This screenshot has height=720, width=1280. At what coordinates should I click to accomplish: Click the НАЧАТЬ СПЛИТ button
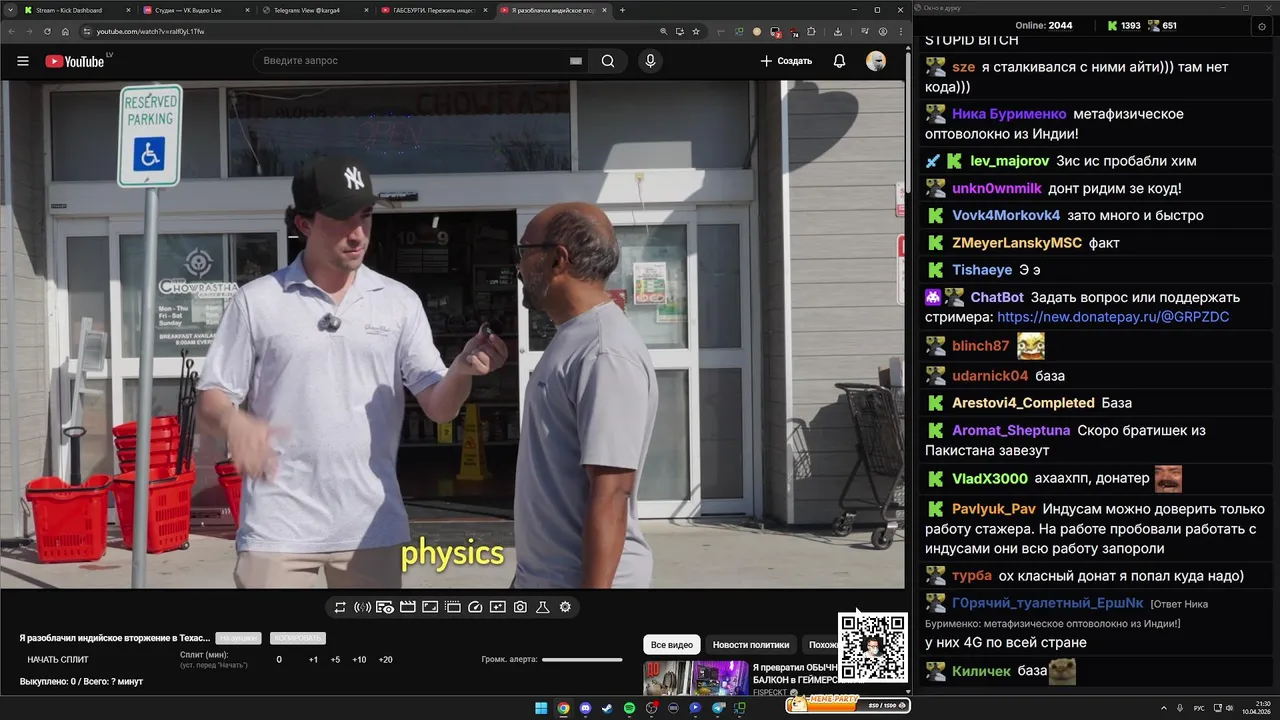(x=58, y=660)
